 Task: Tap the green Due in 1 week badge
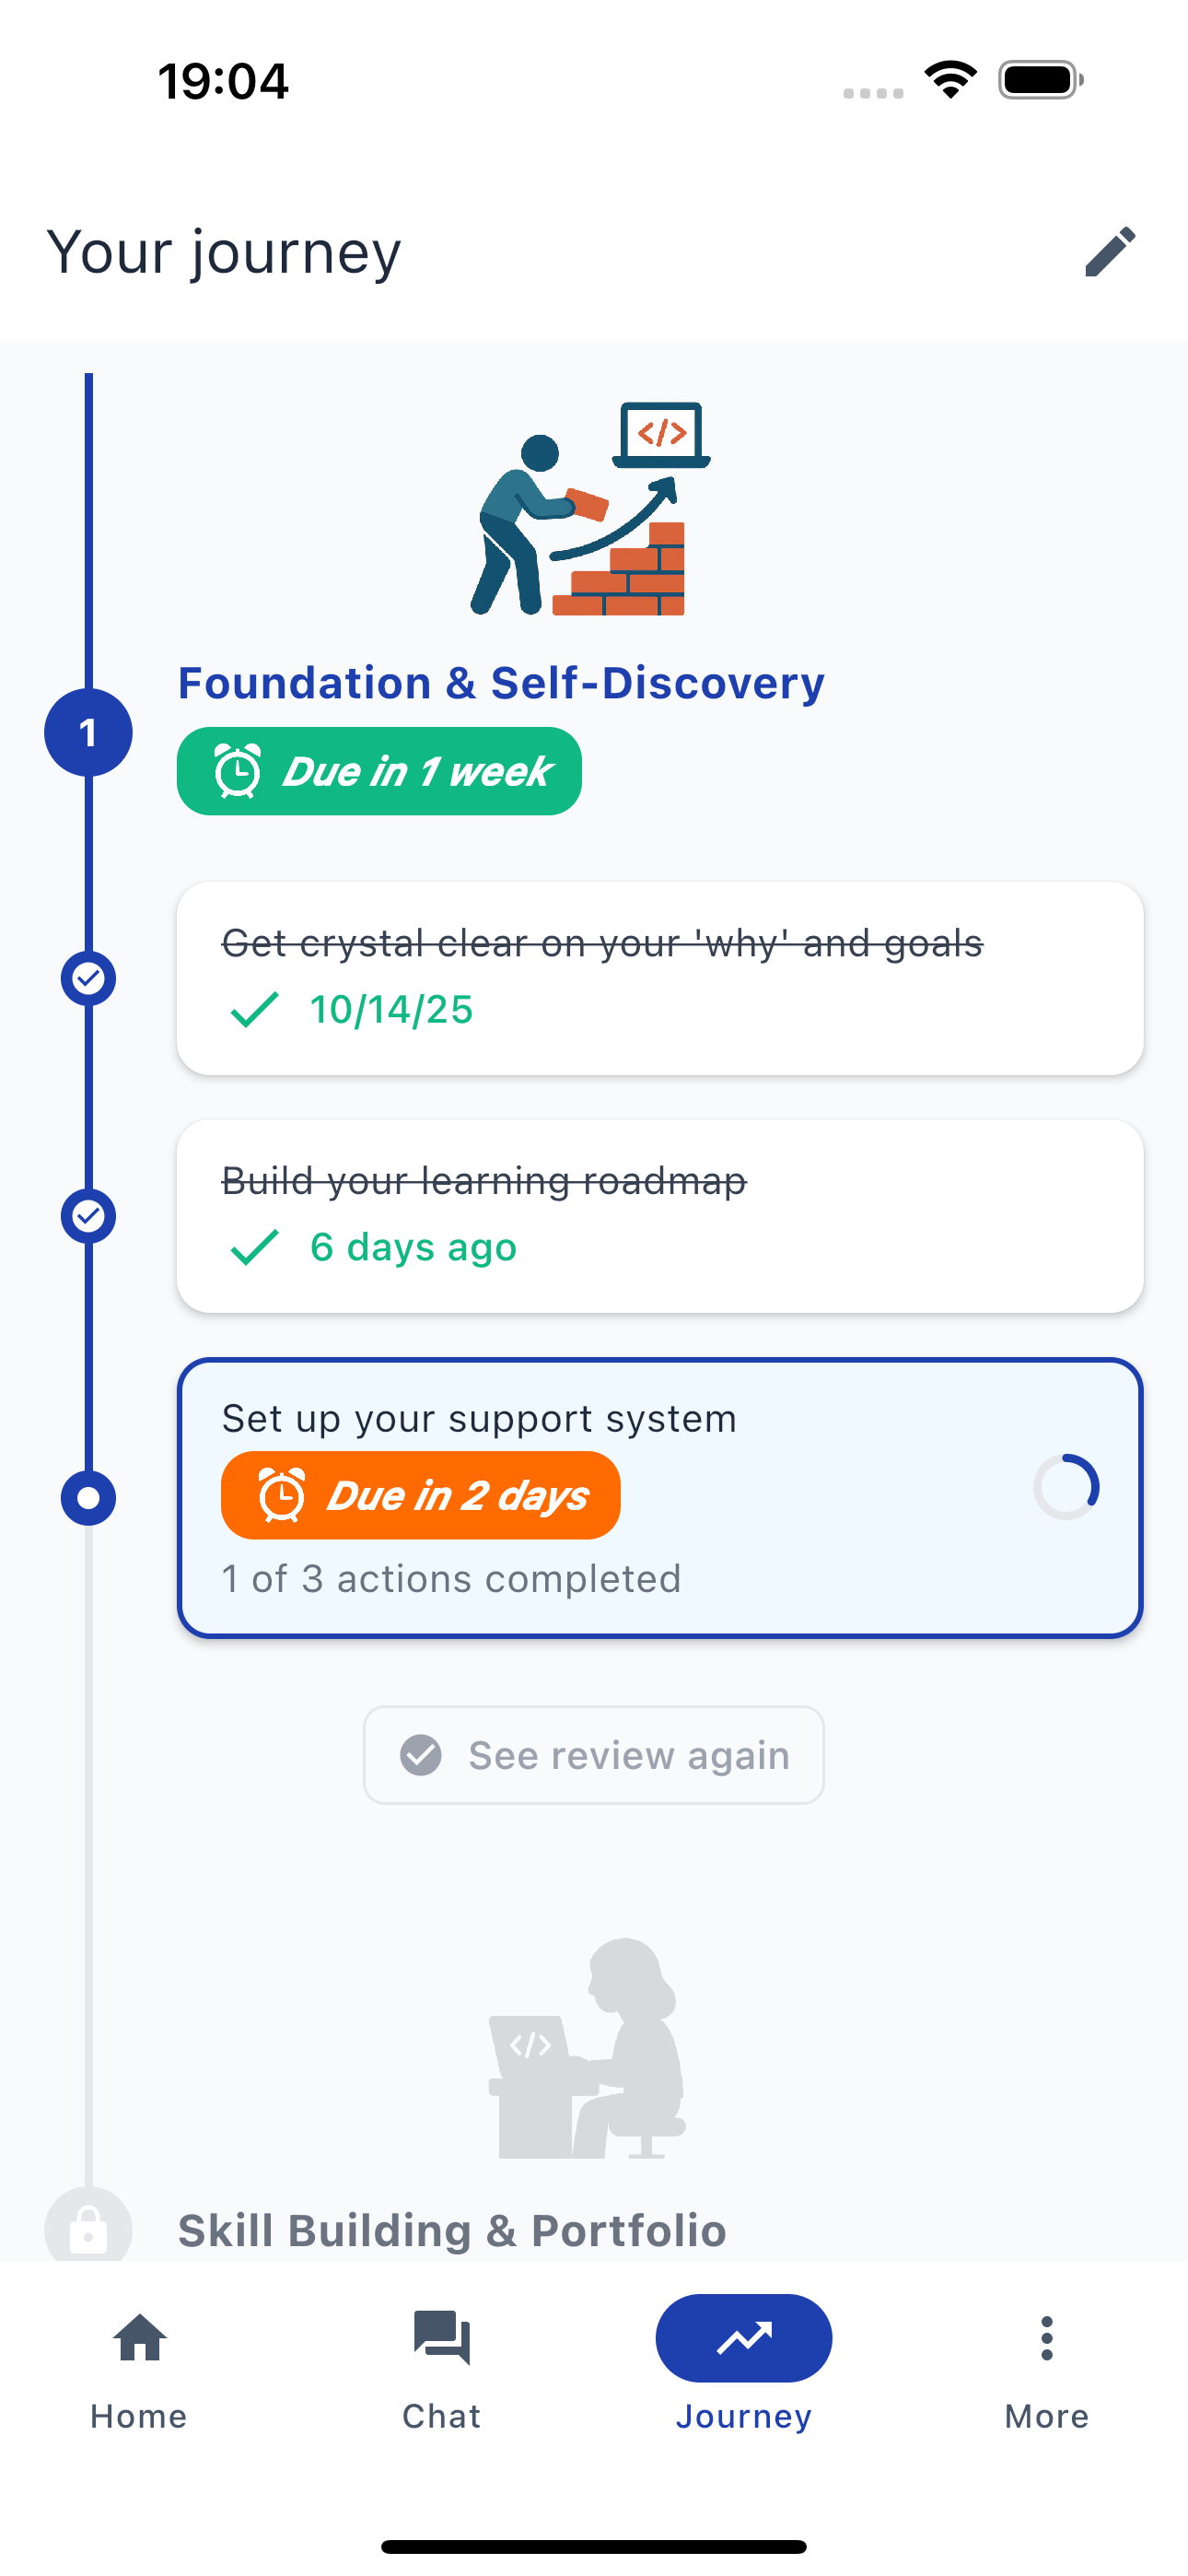379,771
